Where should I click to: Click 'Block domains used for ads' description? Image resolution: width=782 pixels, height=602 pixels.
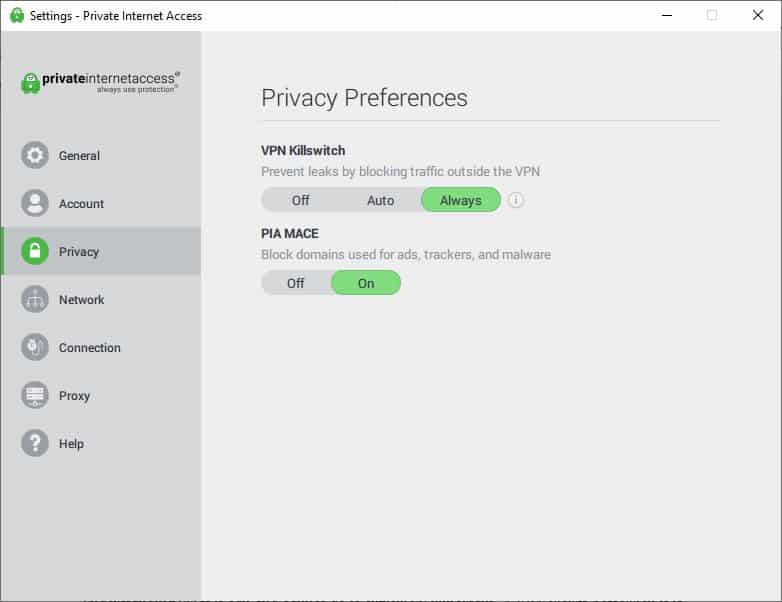click(406, 254)
